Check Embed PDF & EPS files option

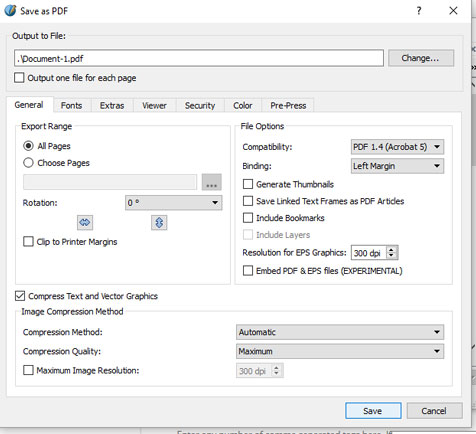(x=248, y=270)
